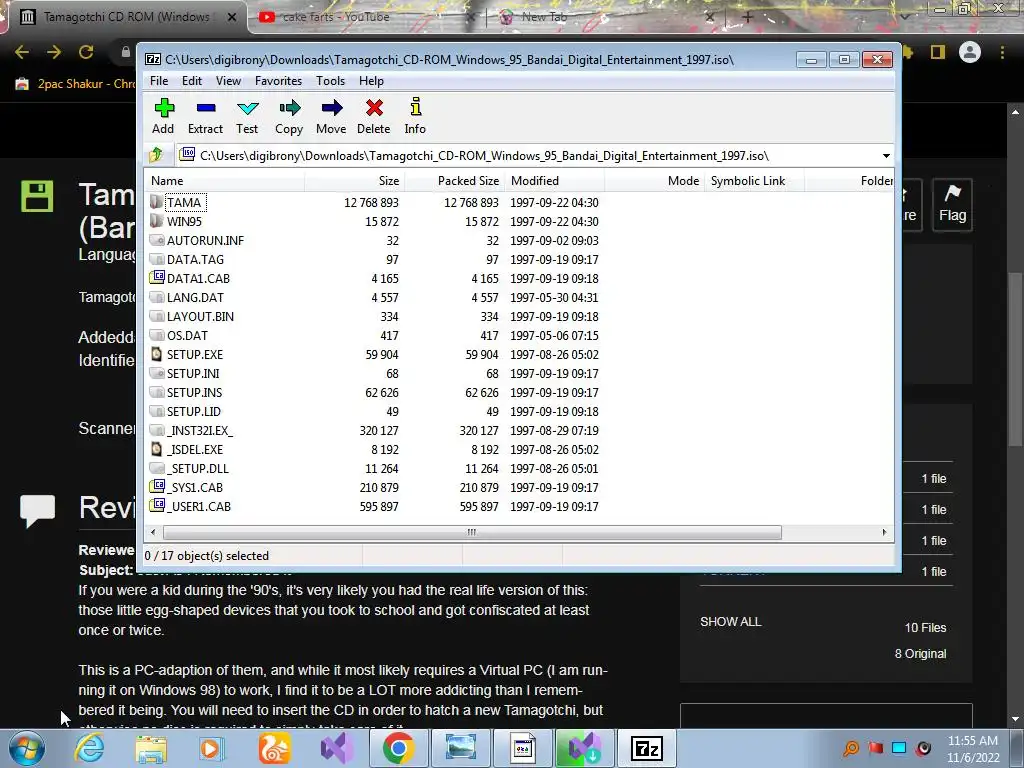Click the browser Back arrow
The width and height of the screenshot is (1024, 768).
[22, 52]
